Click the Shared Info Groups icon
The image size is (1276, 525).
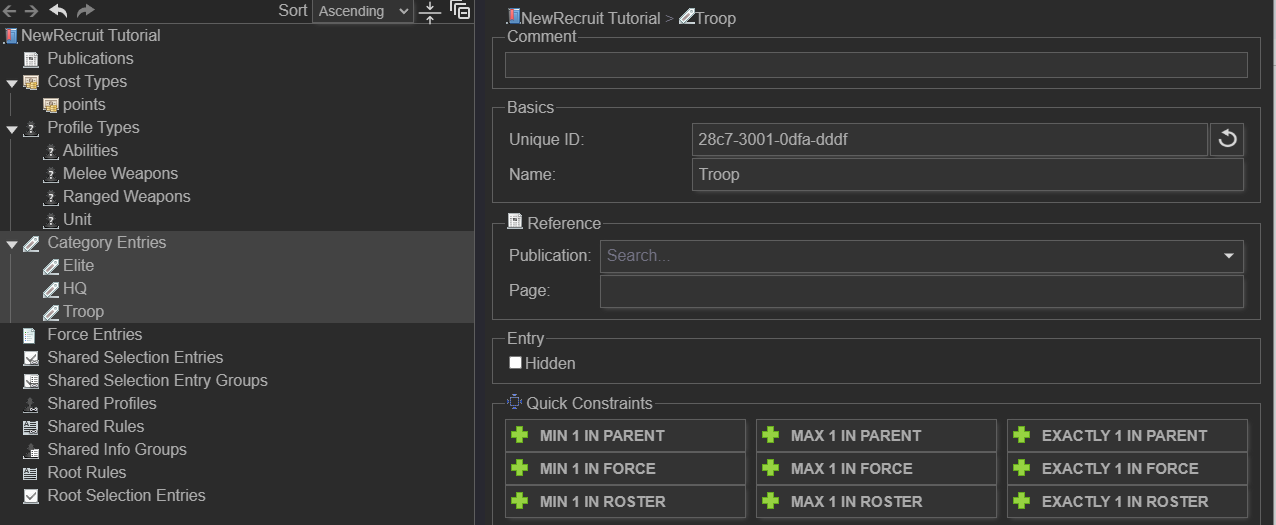[x=30, y=450]
